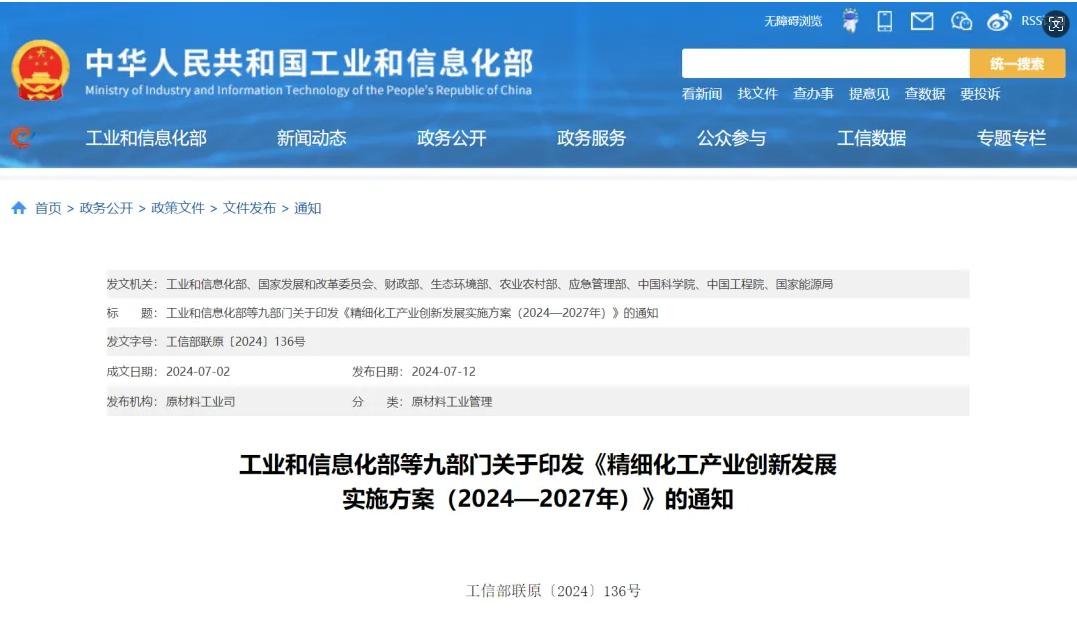
Task: Click the red e-government logo icon
Action: (21, 137)
